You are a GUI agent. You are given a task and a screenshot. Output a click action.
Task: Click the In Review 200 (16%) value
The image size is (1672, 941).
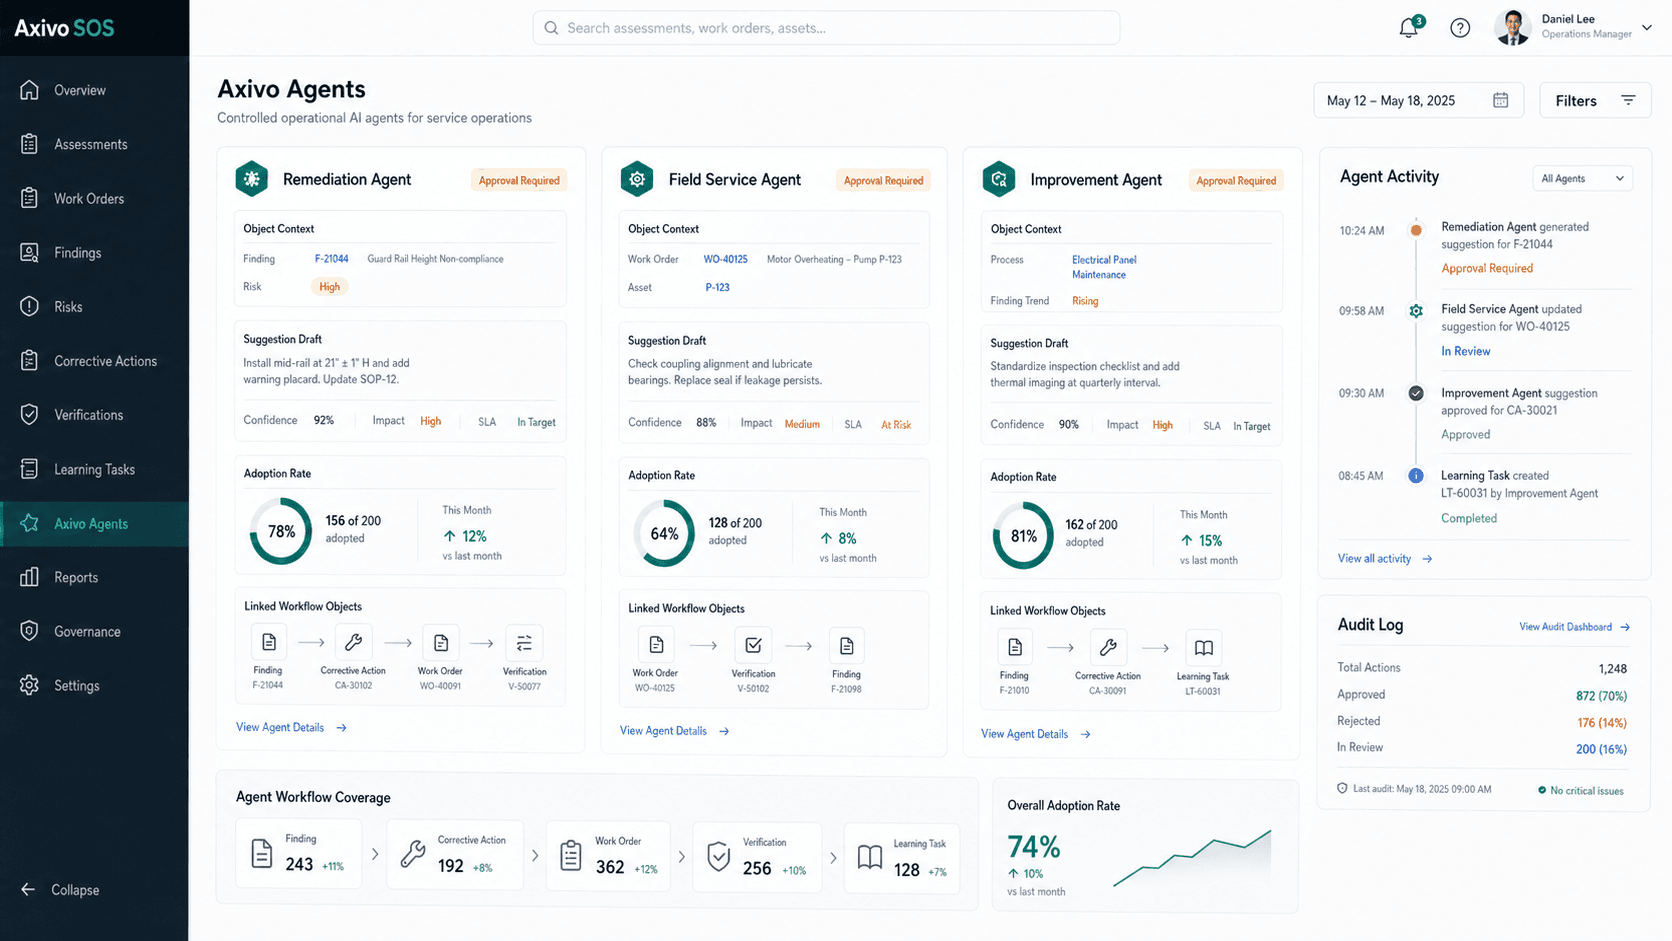1601,749
